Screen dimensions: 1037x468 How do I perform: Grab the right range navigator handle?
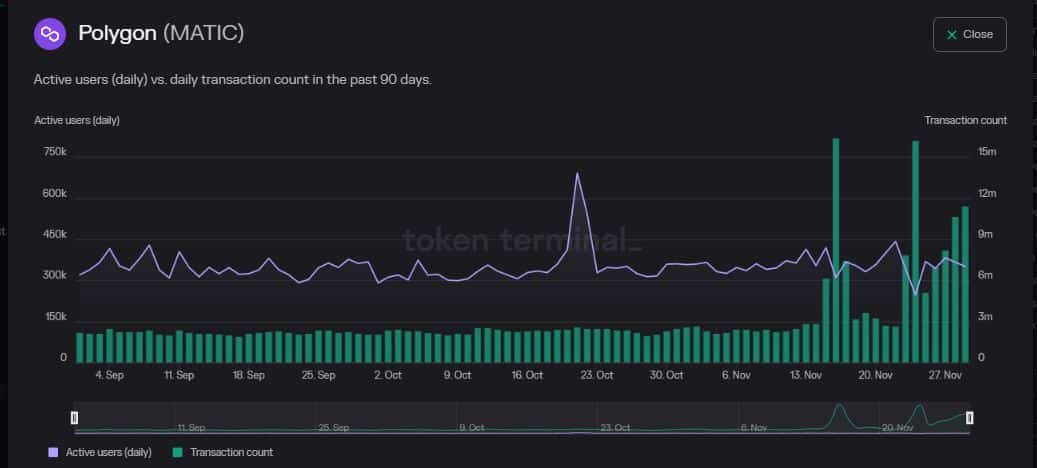click(x=970, y=417)
